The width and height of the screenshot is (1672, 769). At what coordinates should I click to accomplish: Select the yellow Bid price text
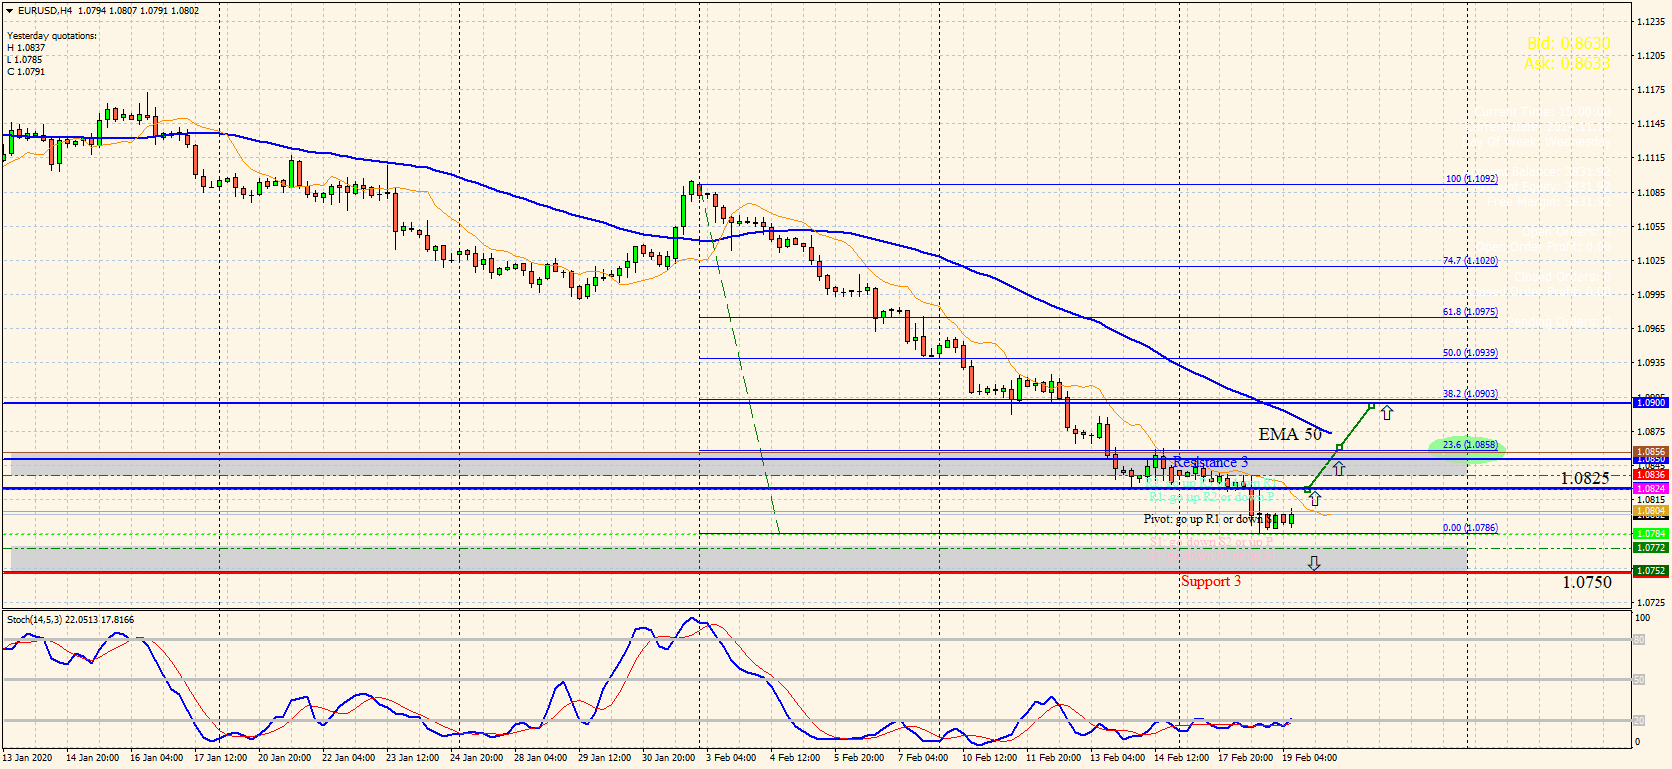click(1567, 44)
